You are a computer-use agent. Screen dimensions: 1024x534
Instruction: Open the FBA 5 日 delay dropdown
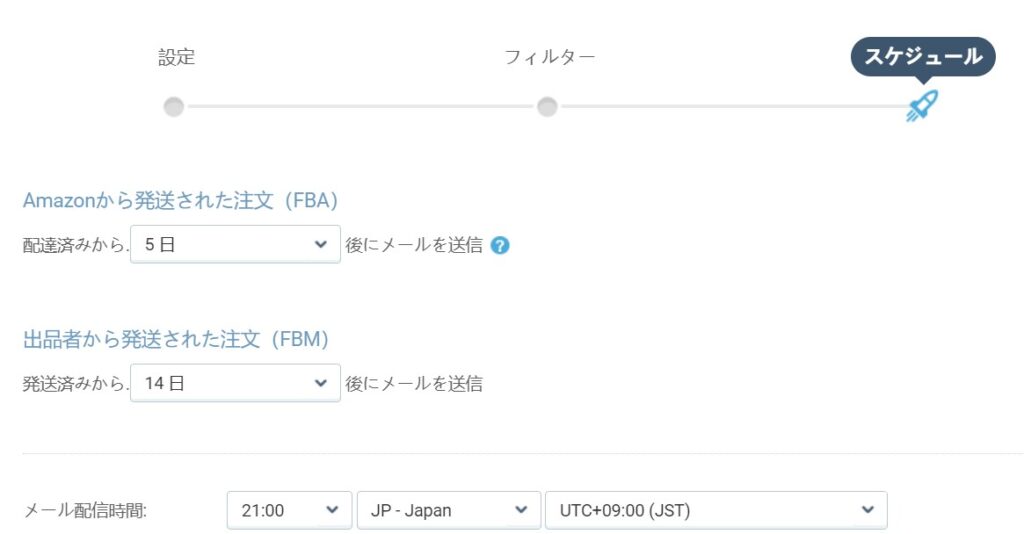click(235, 245)
